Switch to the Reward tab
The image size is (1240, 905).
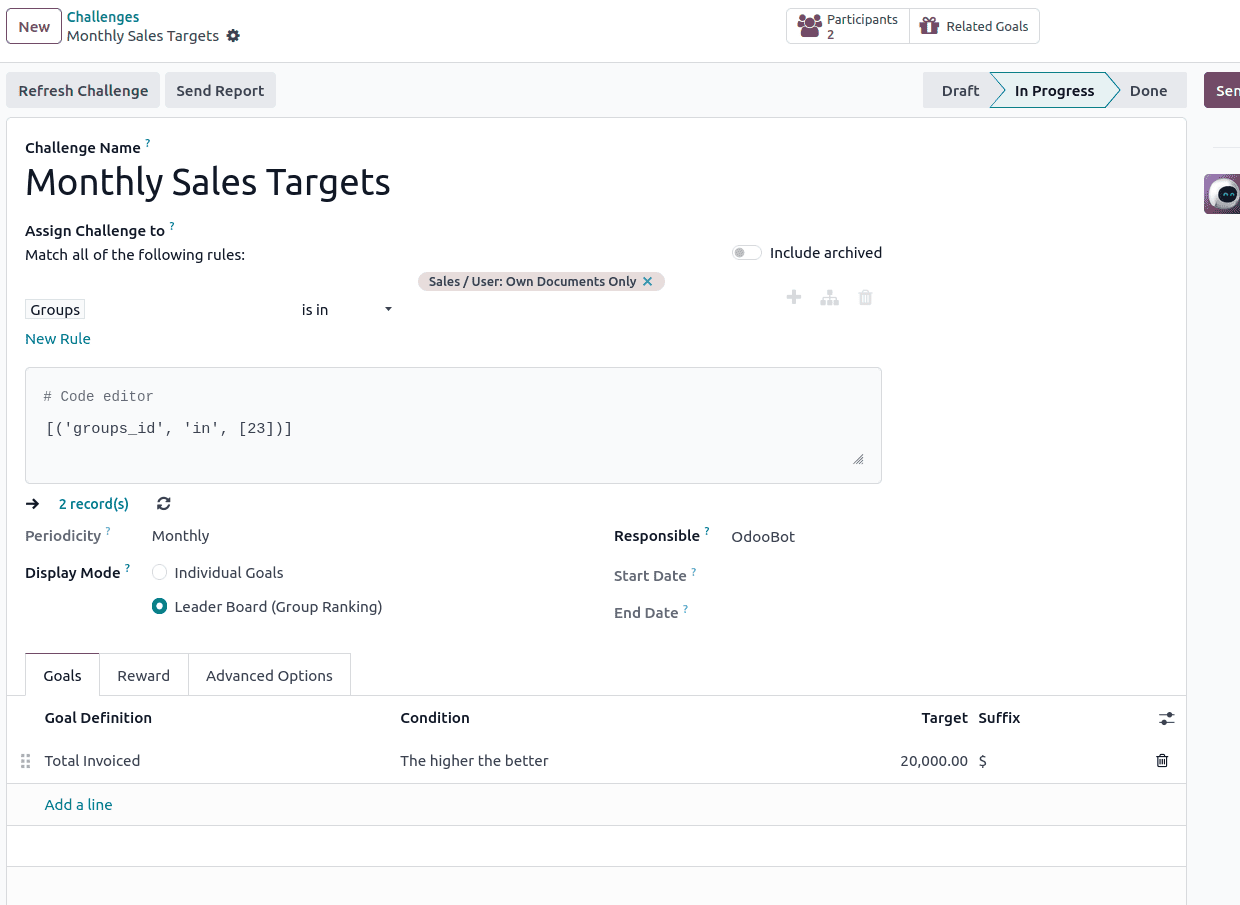(143, 675)
